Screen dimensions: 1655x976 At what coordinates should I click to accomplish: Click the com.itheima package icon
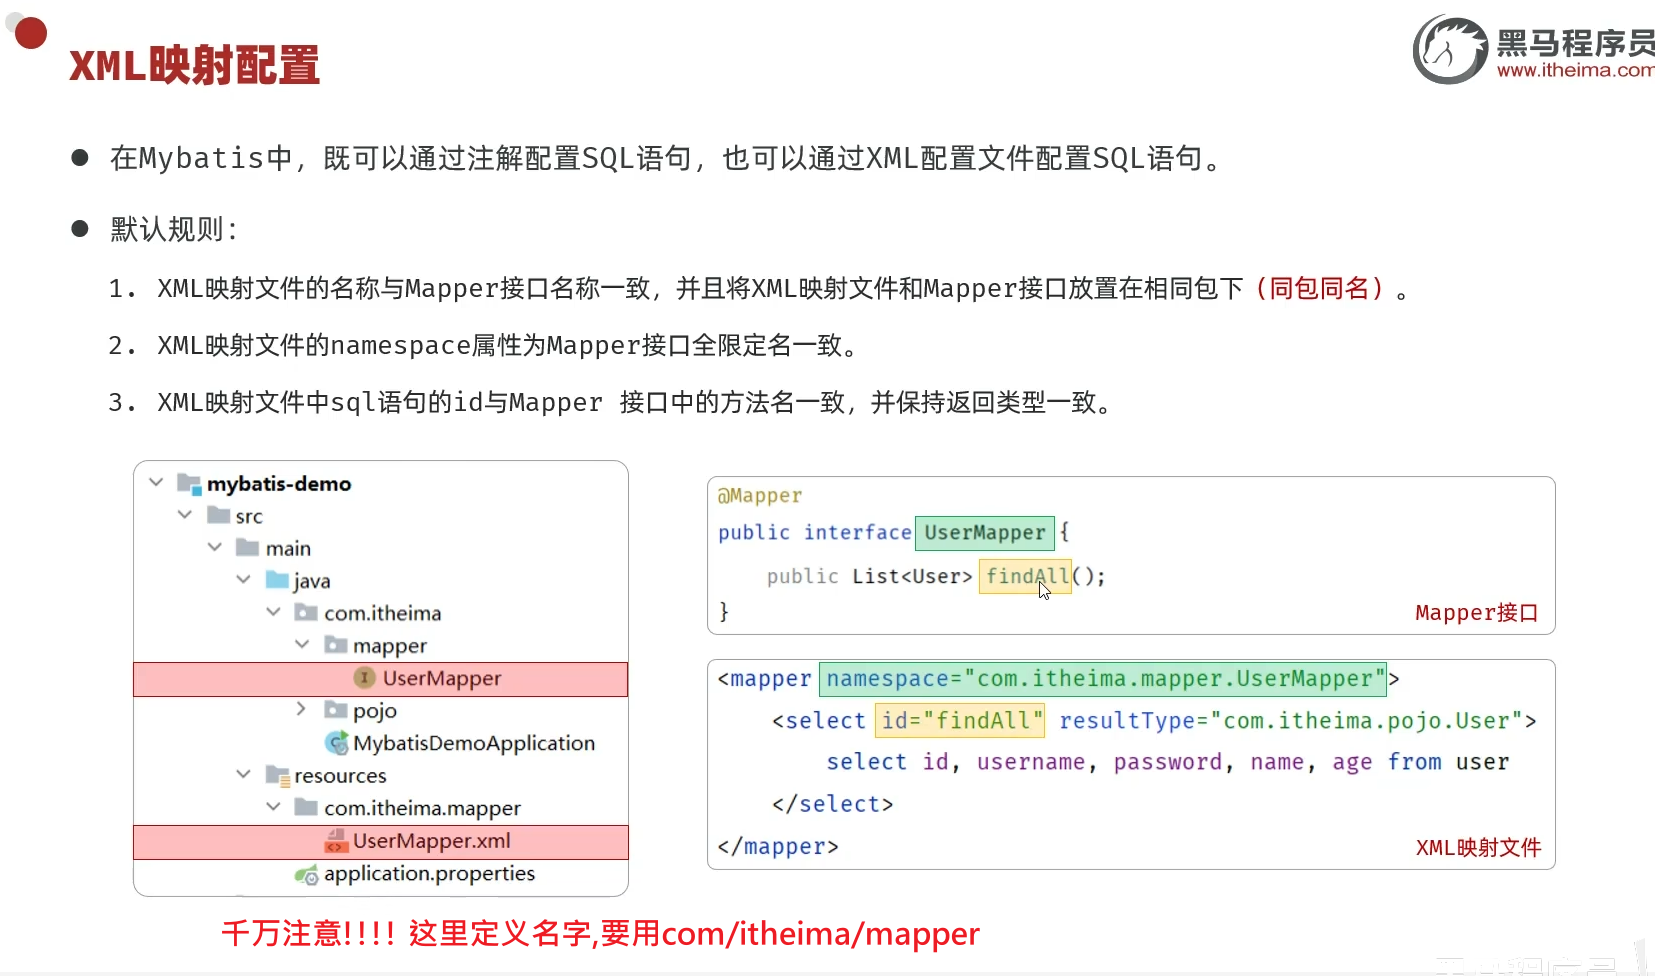point(306,612)
